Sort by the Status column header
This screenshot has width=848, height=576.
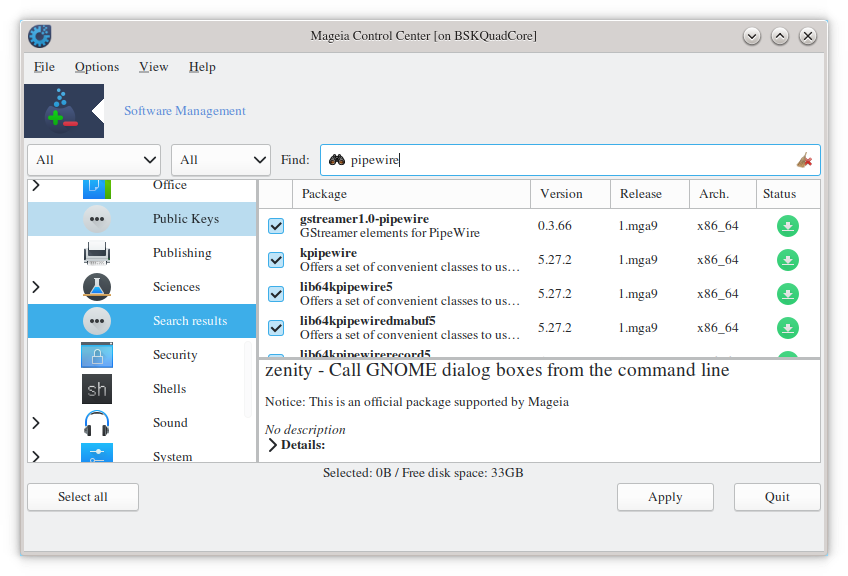pos(788,194)
